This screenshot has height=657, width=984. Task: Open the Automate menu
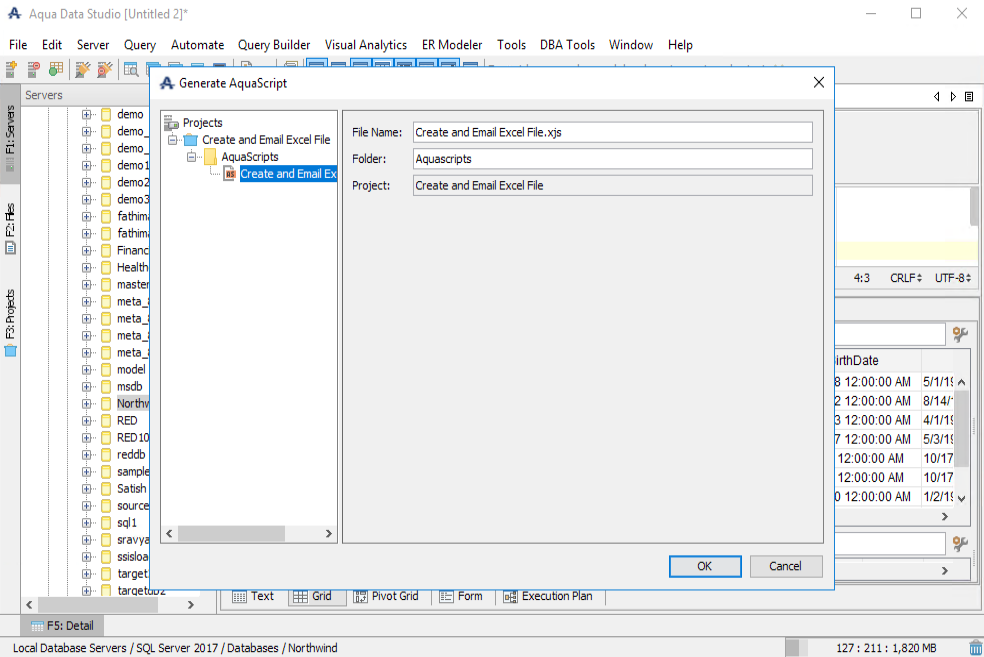[x=197, y=45]
